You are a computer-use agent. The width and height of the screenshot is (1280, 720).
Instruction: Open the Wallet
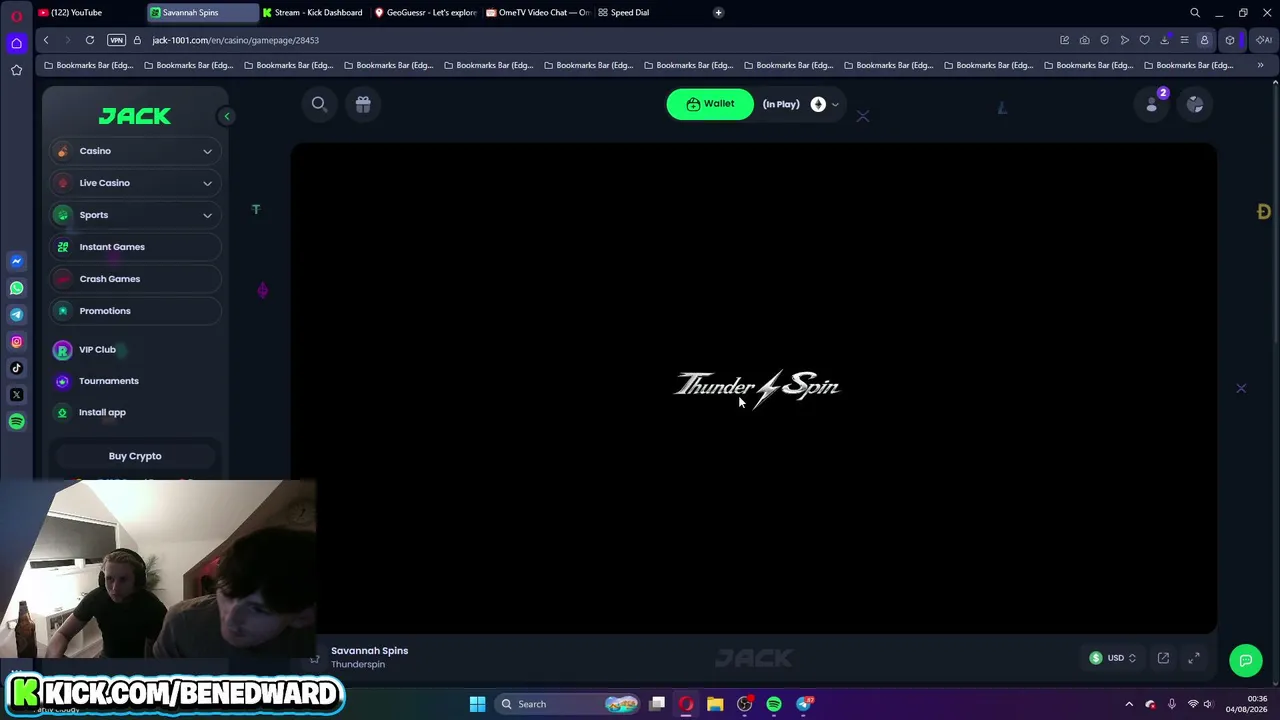point(710,104)
